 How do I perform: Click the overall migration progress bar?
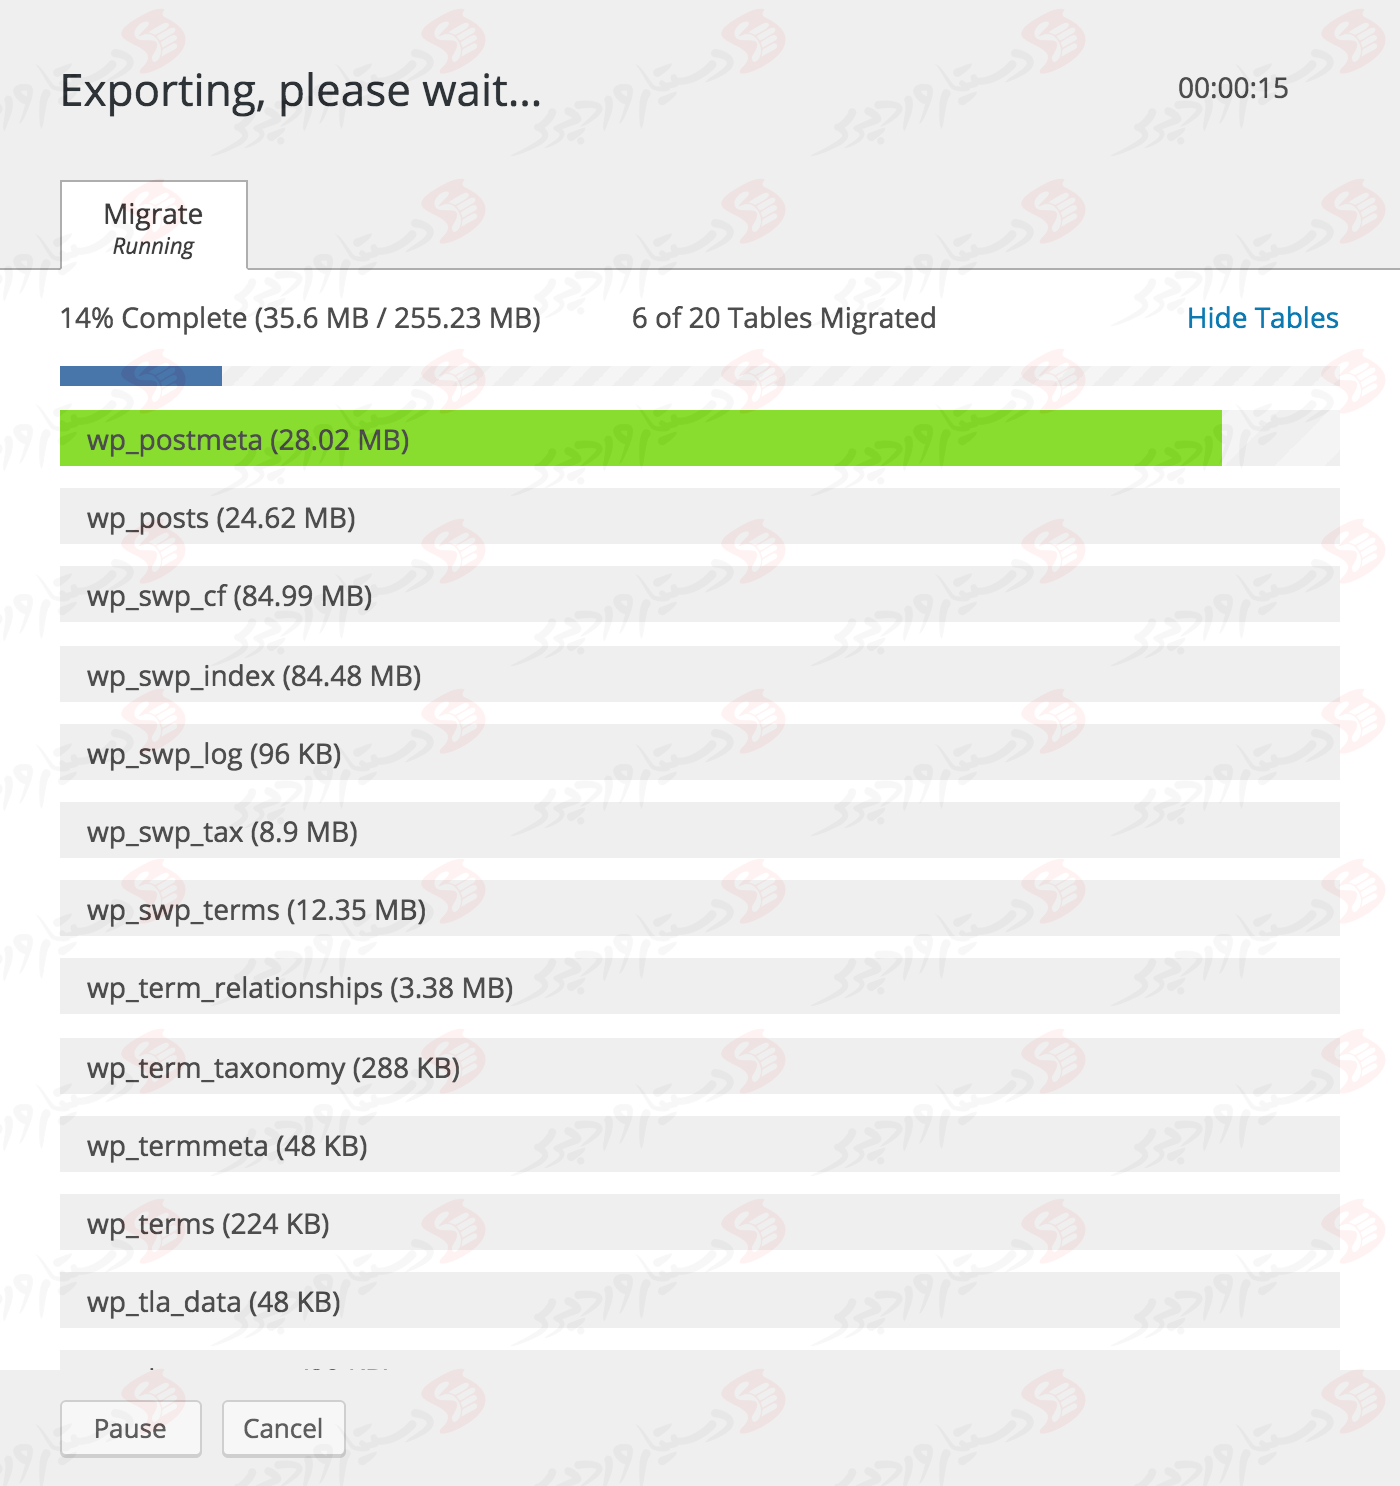[x=700, y=377]
